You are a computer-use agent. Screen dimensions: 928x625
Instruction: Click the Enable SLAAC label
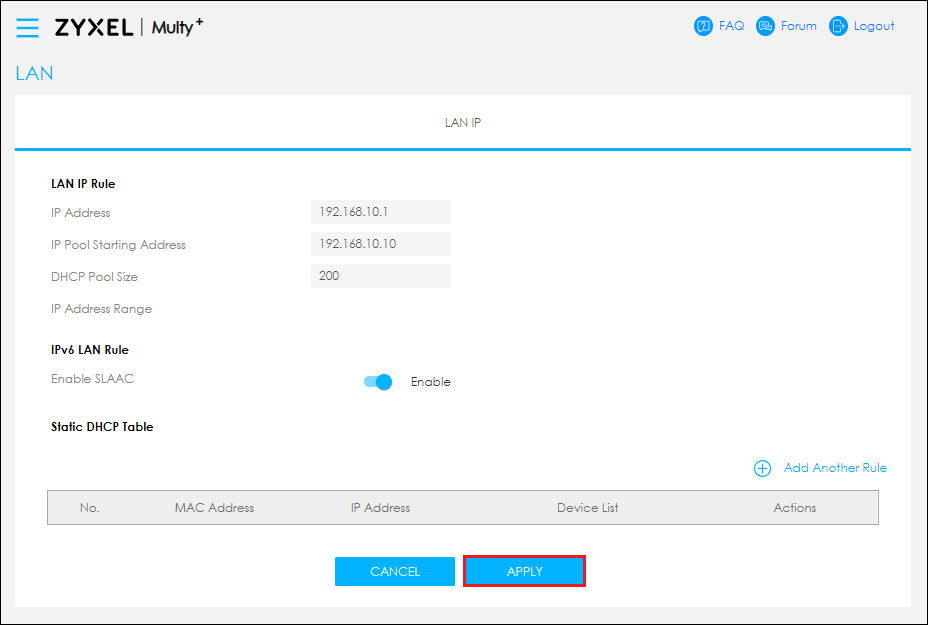pyautogui.click(x=92, y=379)
